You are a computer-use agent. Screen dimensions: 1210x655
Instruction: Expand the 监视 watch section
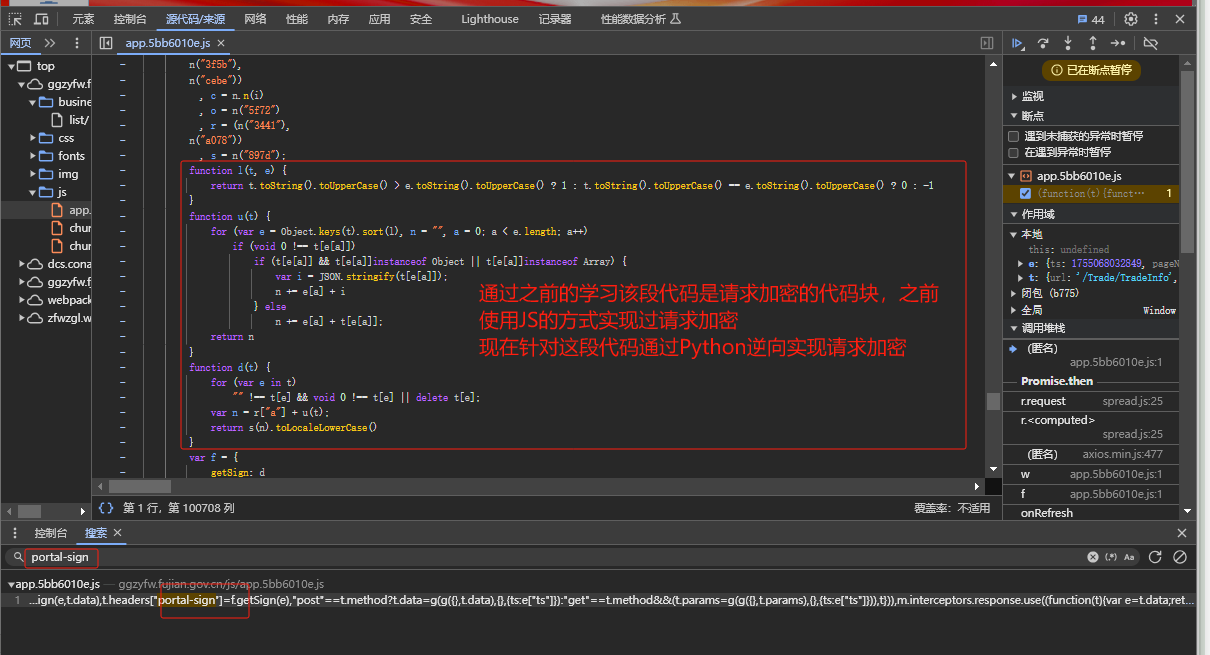click(x=1014, y=96)
